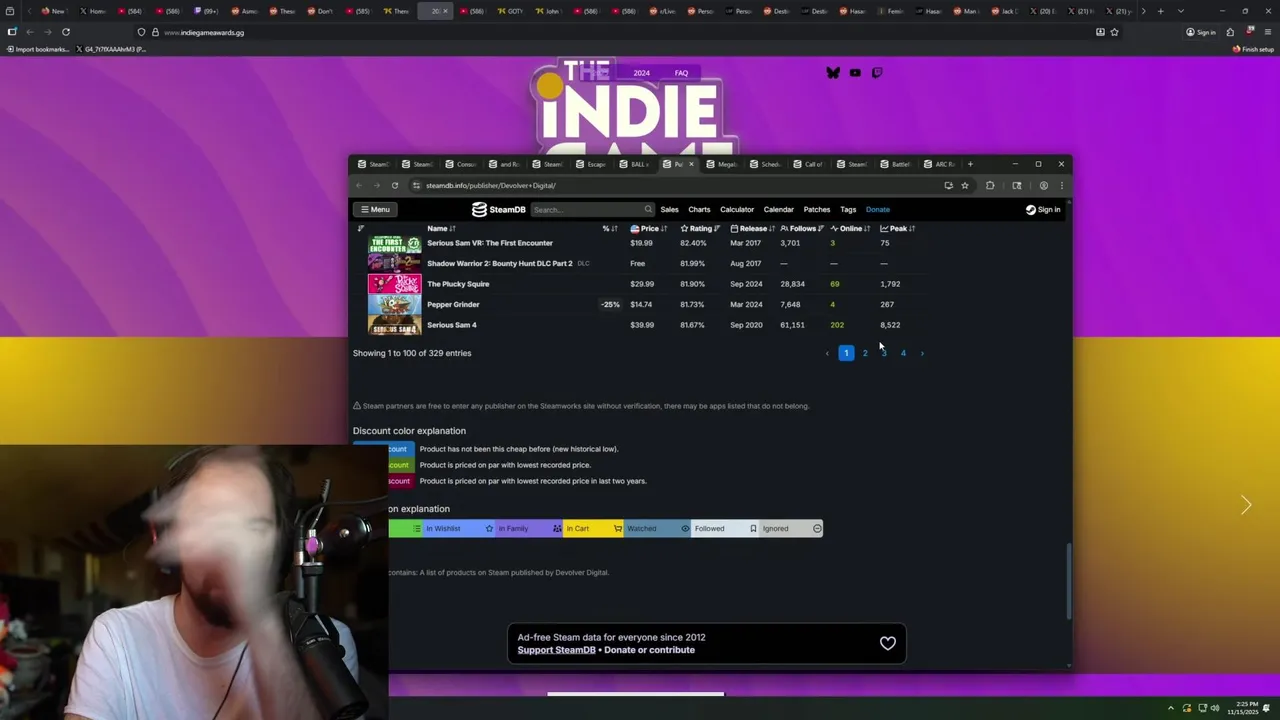This screenshot has height=720, width=1280.
Task: Open the front browser's three-dot menu
Action: (x=1062, y=185)
